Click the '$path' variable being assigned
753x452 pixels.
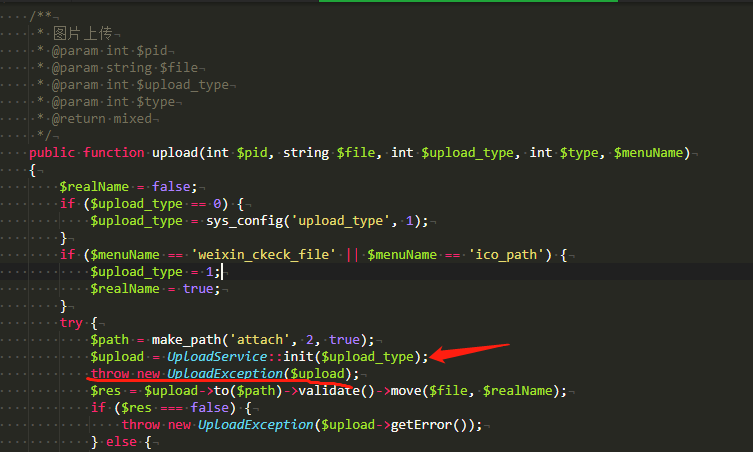tap(109, 340)
